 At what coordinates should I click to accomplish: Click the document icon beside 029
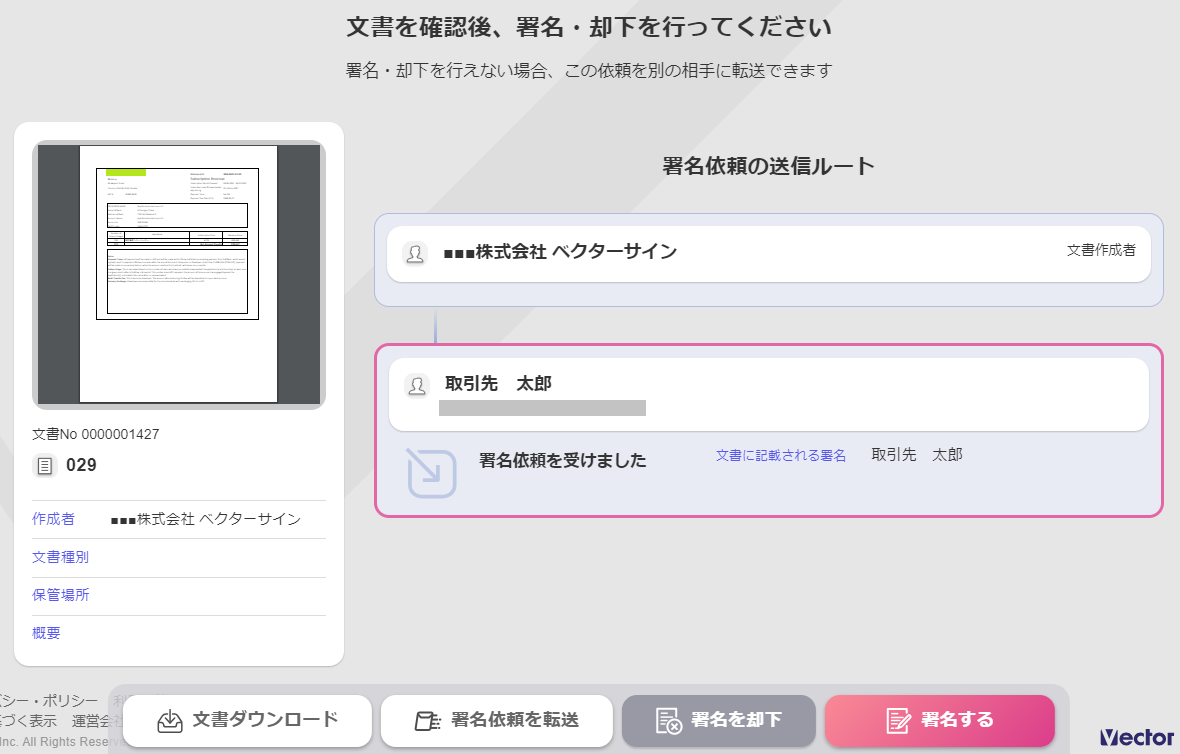pyautogui.click(x=44, y=466)
